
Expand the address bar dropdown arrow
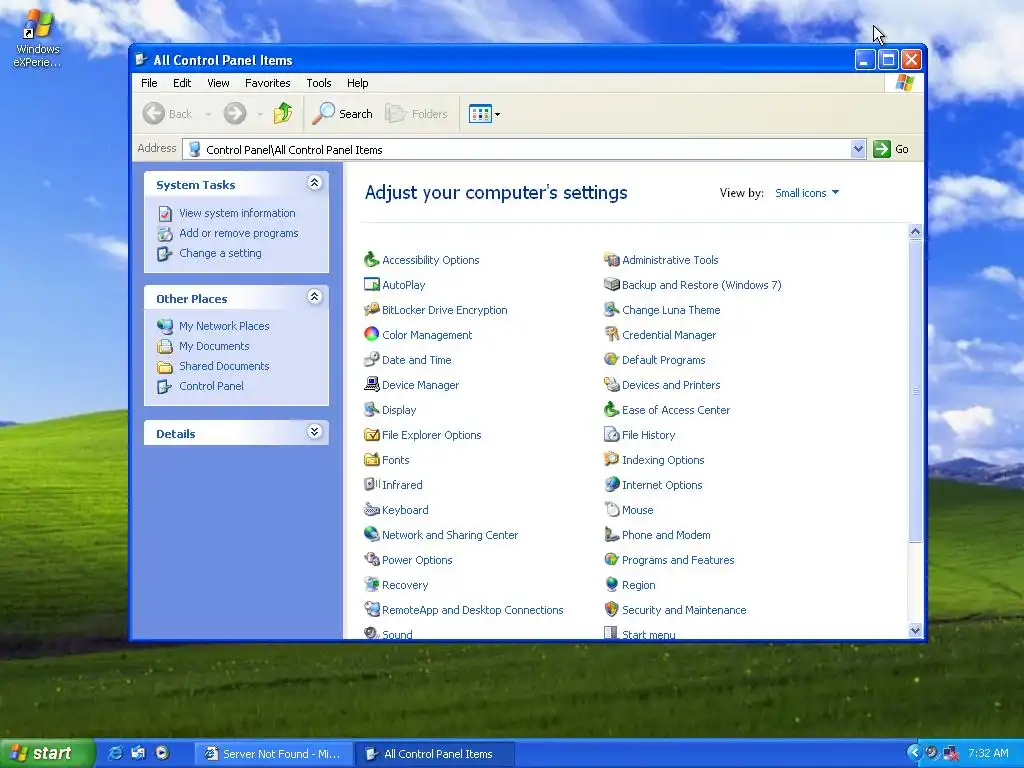click(x=858, y=149)
